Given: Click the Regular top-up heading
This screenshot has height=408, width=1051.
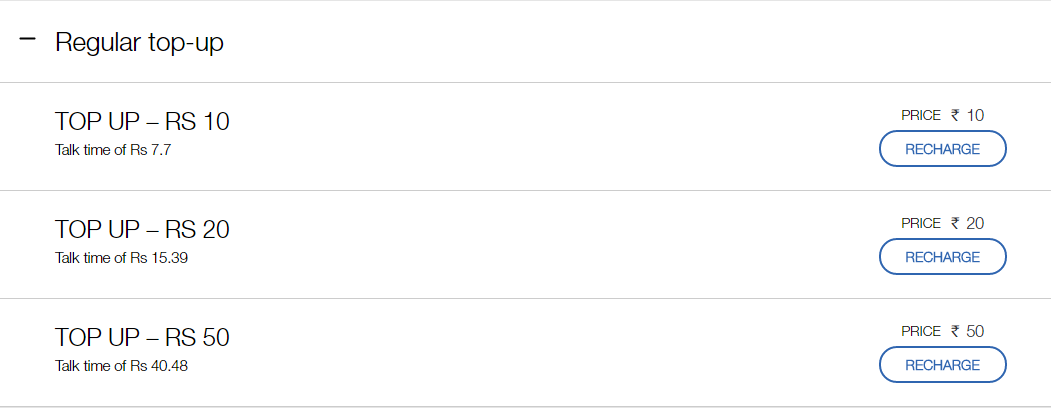Looking at the screenshot, I should (139, 43).
